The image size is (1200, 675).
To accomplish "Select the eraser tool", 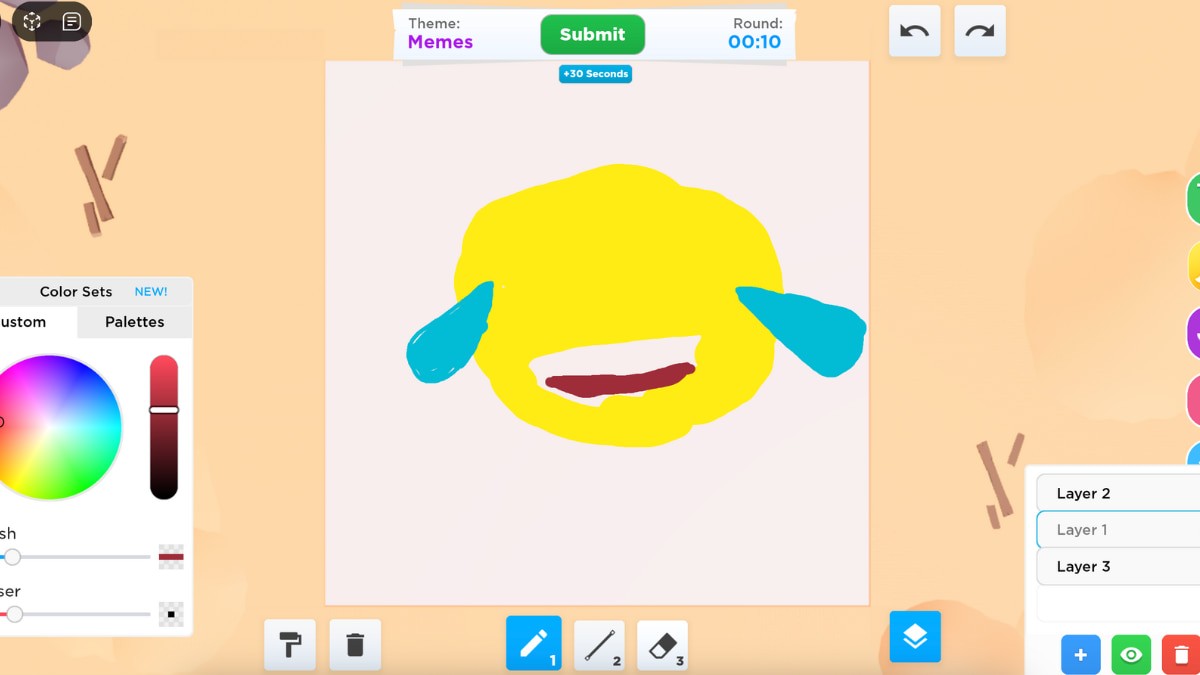I will tap(662, 646).
